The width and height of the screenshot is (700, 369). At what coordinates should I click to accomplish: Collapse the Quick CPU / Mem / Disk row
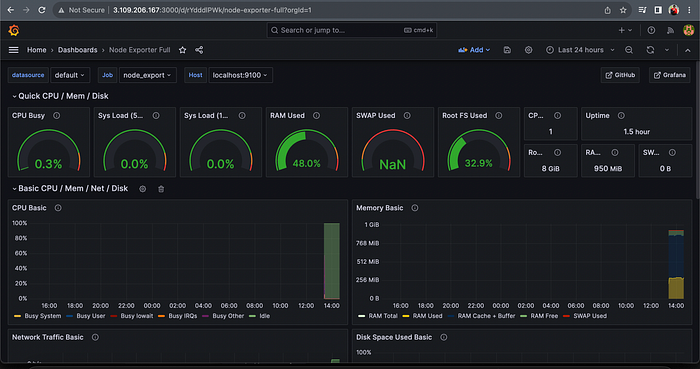pyautogui.click(x=60, y=96)
